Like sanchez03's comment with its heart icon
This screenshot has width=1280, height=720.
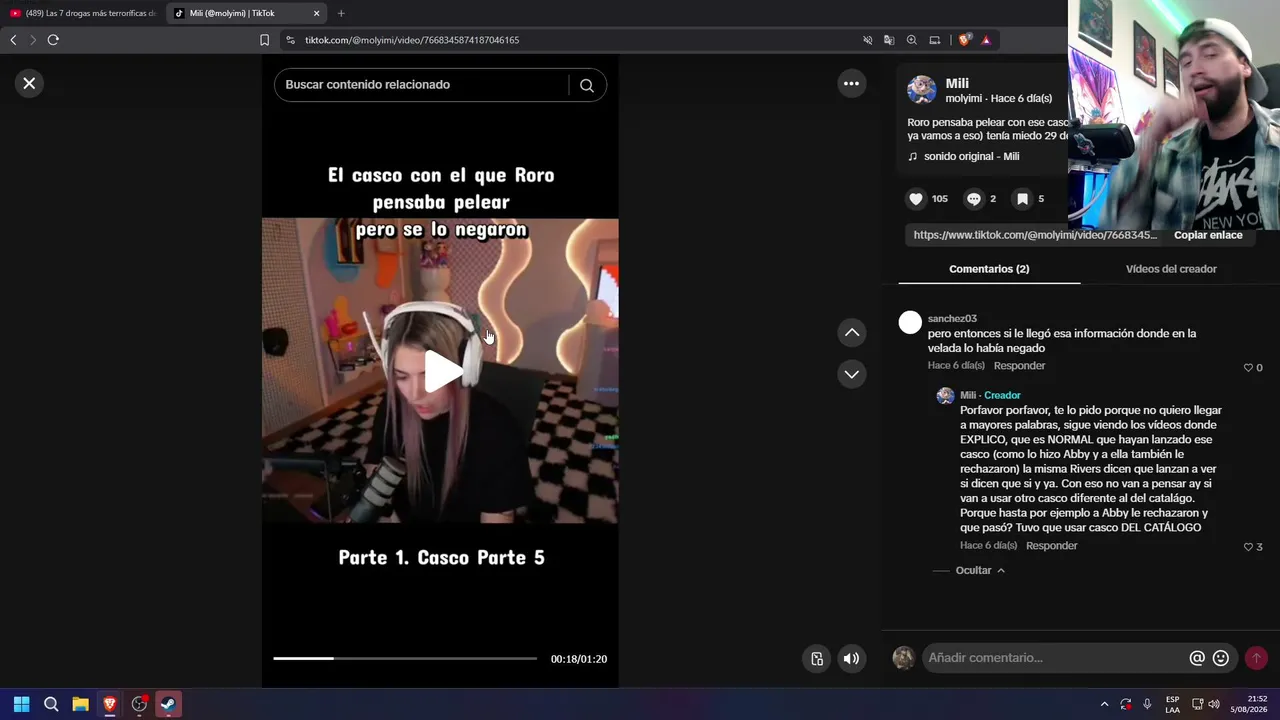point(1248,368)
